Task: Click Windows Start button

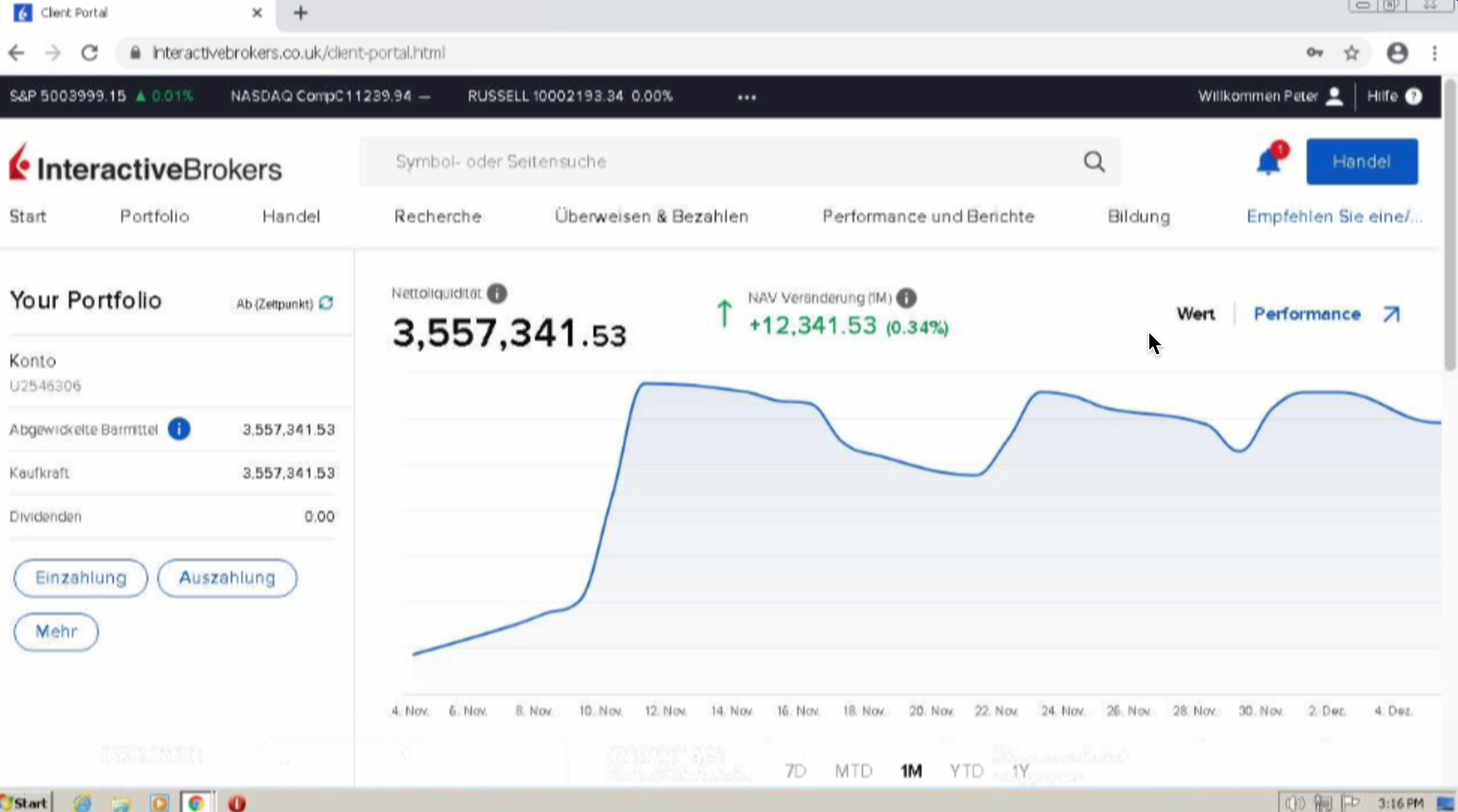Action: (26, 802)
